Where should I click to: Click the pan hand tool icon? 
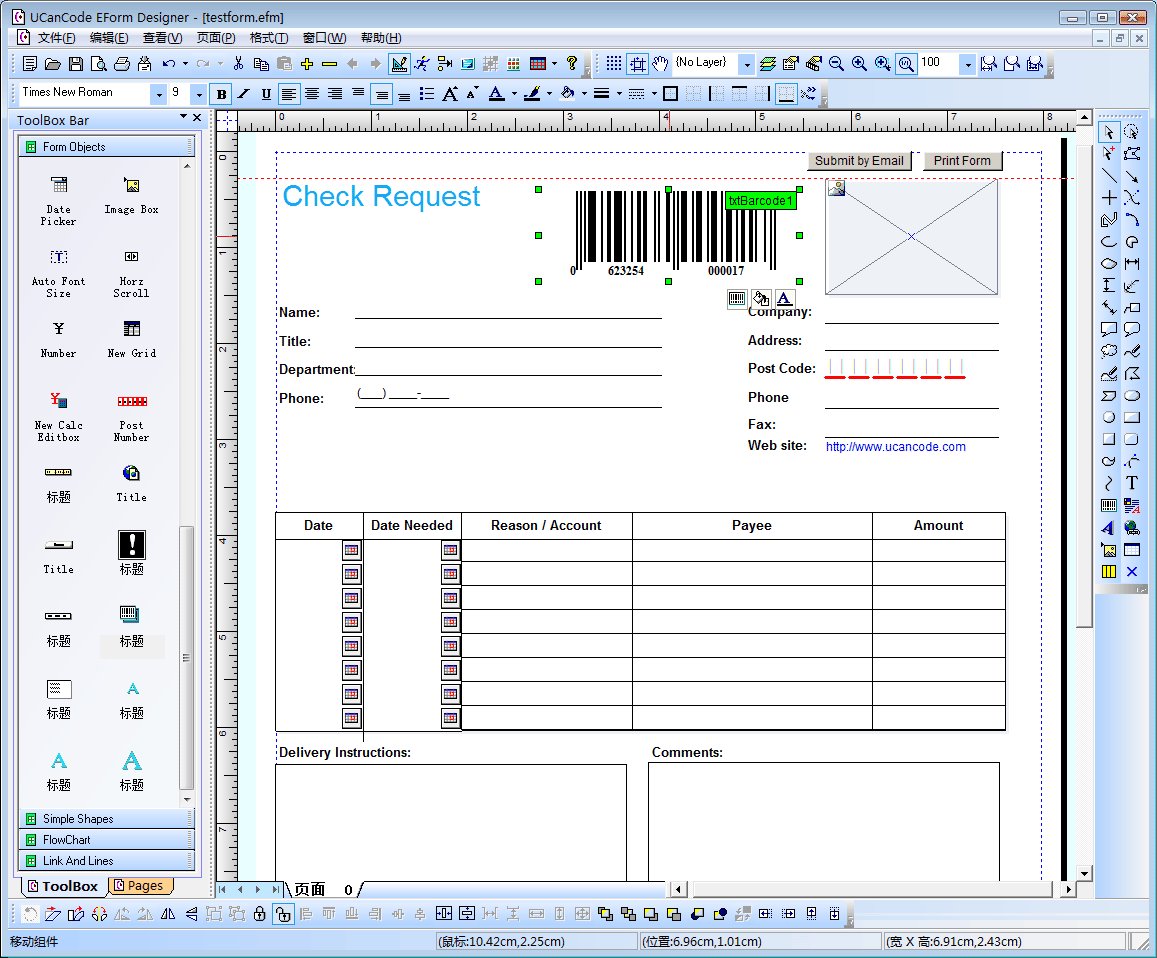(660, 64)
